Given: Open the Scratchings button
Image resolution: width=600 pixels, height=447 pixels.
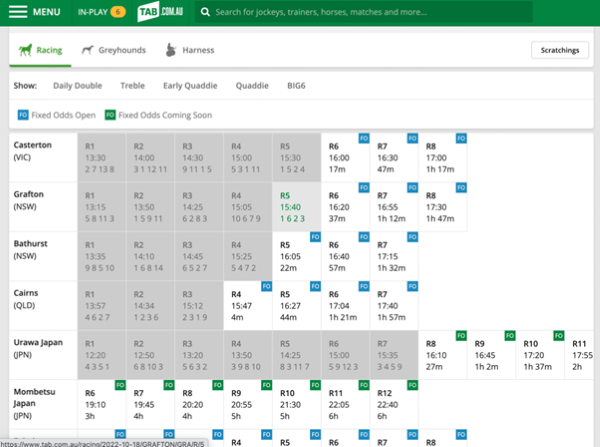Looking at the screenshot, I should 560,50.
